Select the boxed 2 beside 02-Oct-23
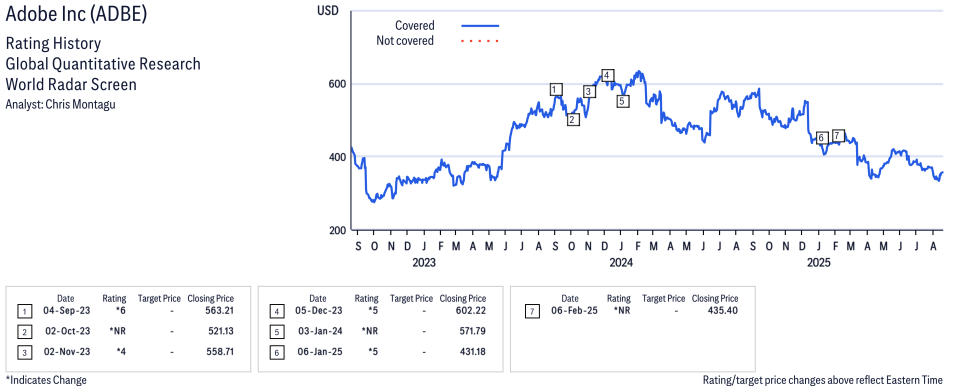The height and width of the screenshot is (386, 954). pos(24,332)
